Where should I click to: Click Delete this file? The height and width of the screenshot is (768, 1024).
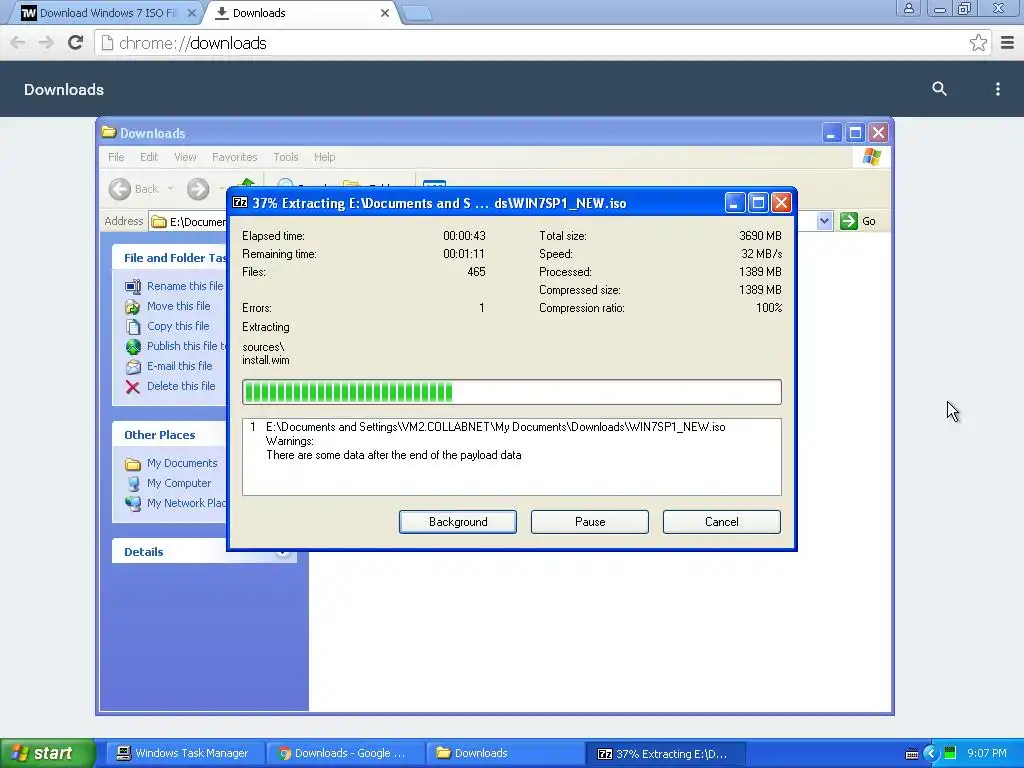point(181,386)
